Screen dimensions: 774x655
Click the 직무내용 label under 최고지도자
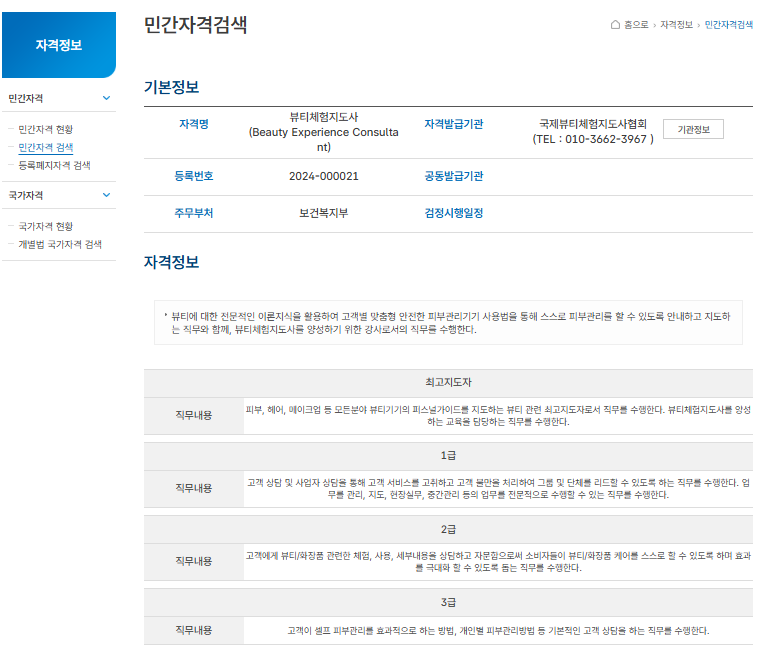194,415
